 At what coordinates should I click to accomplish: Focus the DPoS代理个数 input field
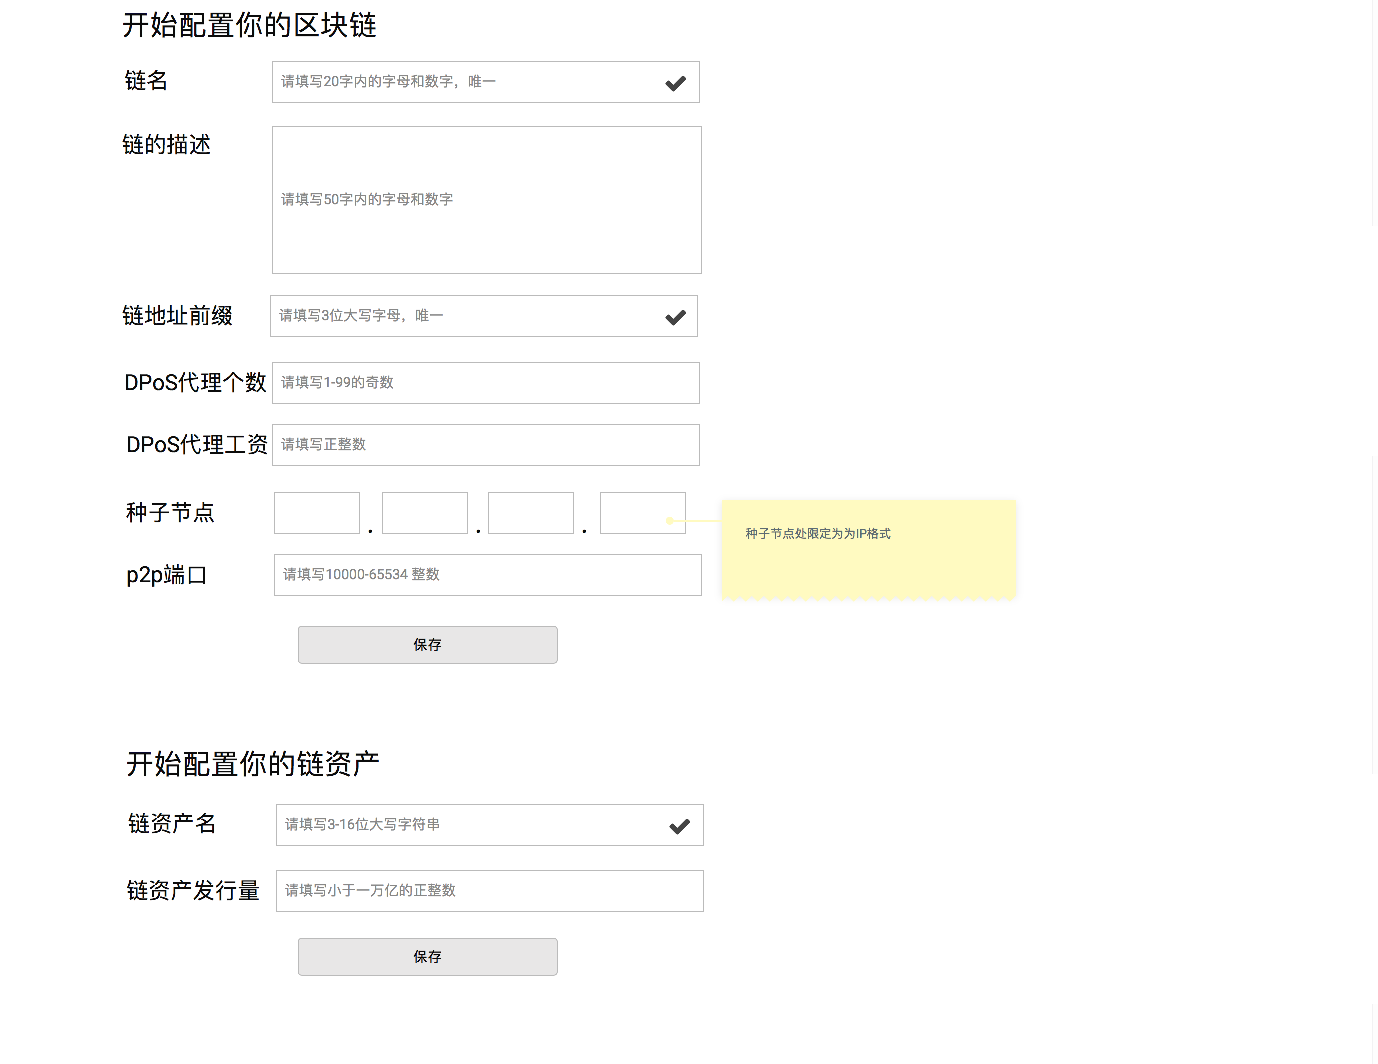486,383
